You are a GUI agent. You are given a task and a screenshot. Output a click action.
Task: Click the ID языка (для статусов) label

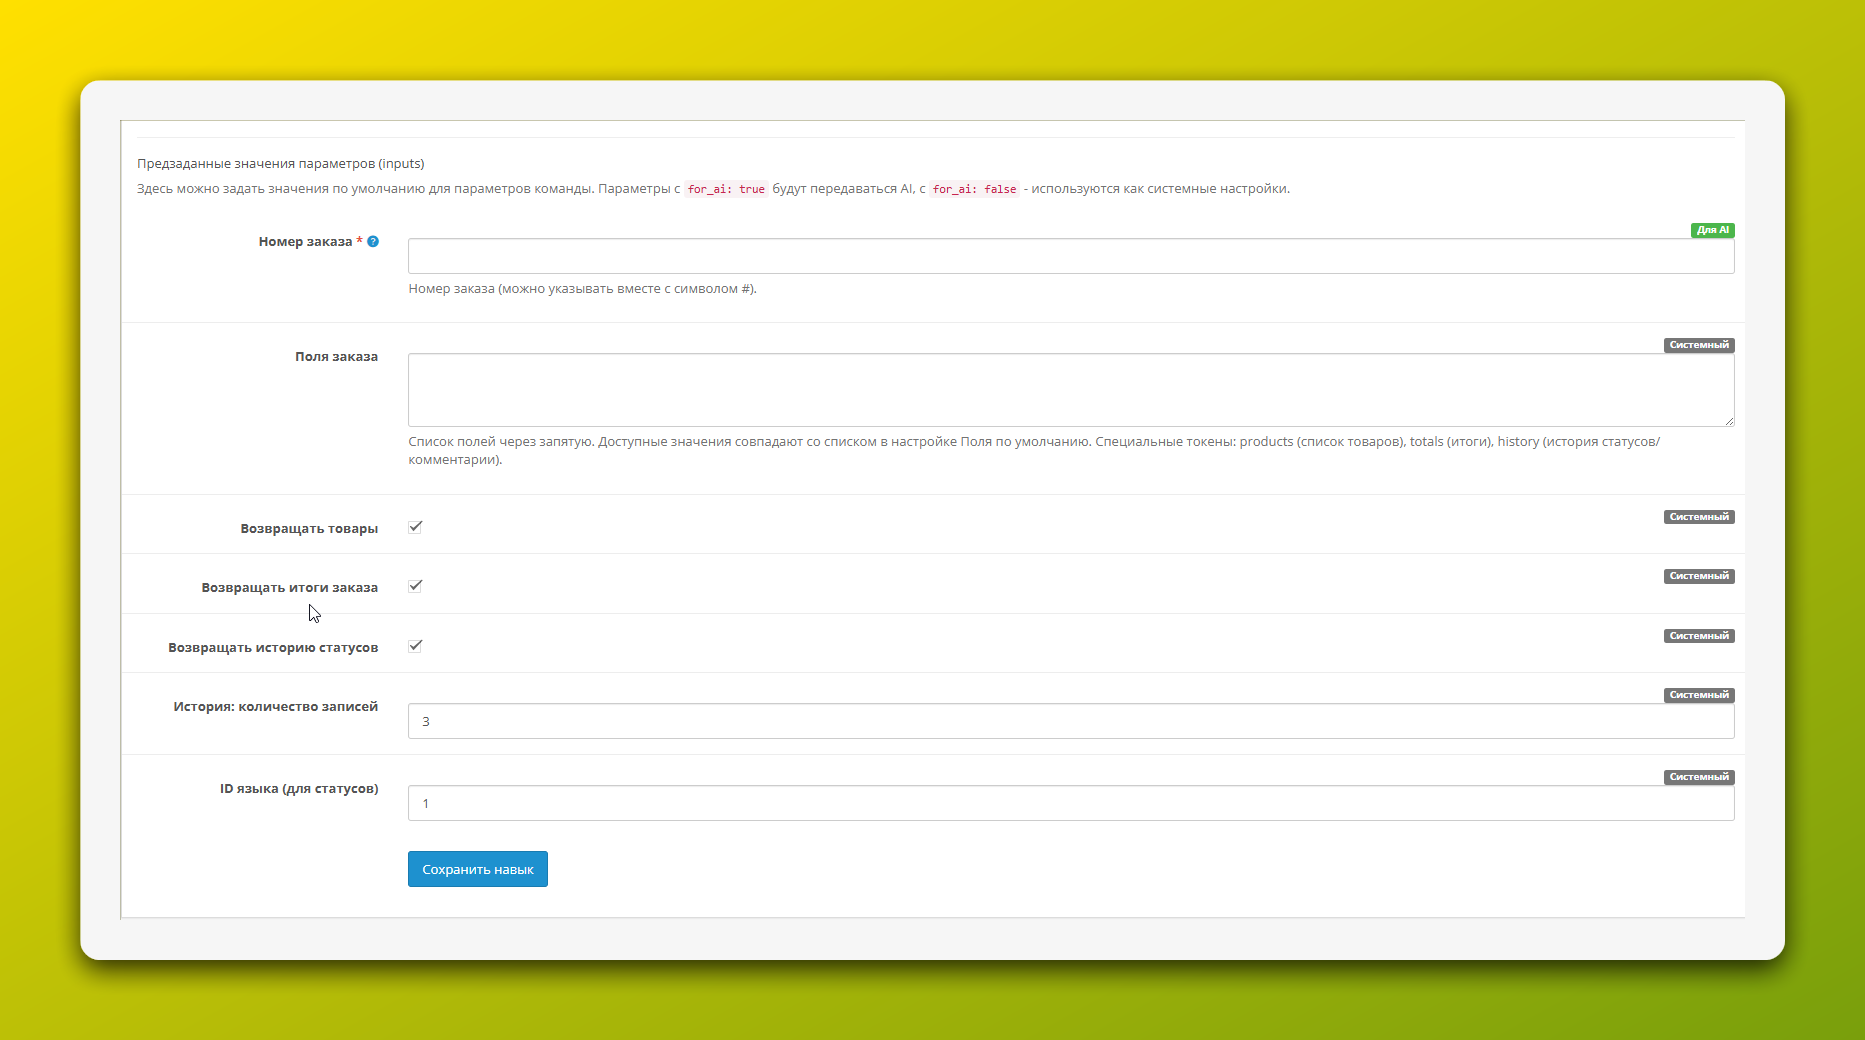[x=299, y=789]
